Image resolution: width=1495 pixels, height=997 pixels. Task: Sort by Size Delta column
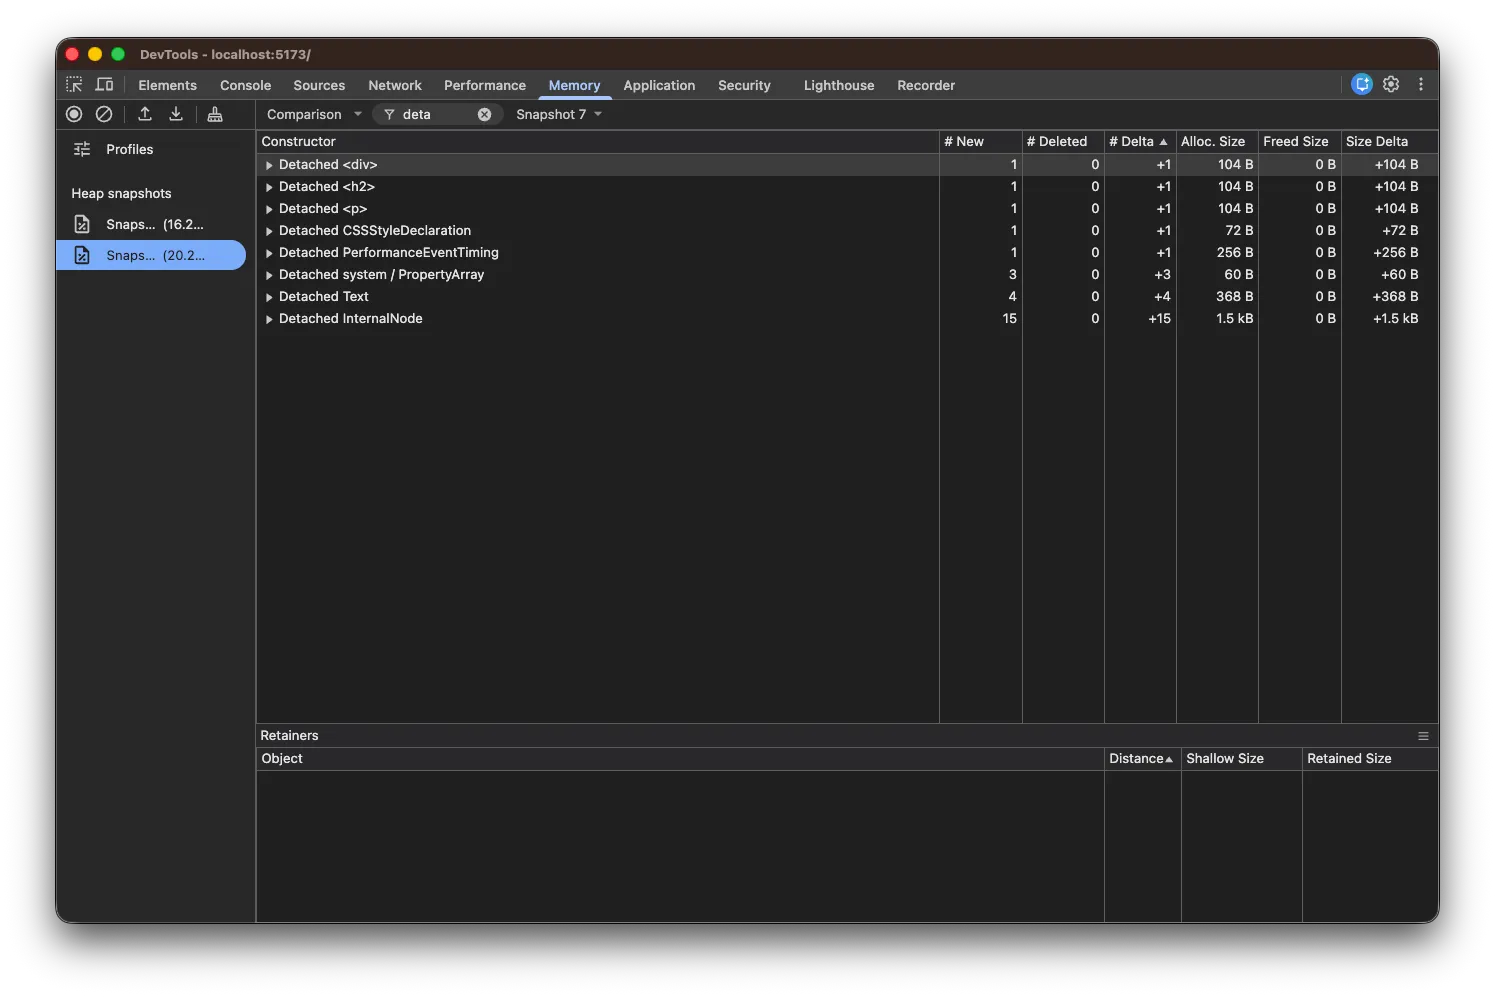(1390, 142)
